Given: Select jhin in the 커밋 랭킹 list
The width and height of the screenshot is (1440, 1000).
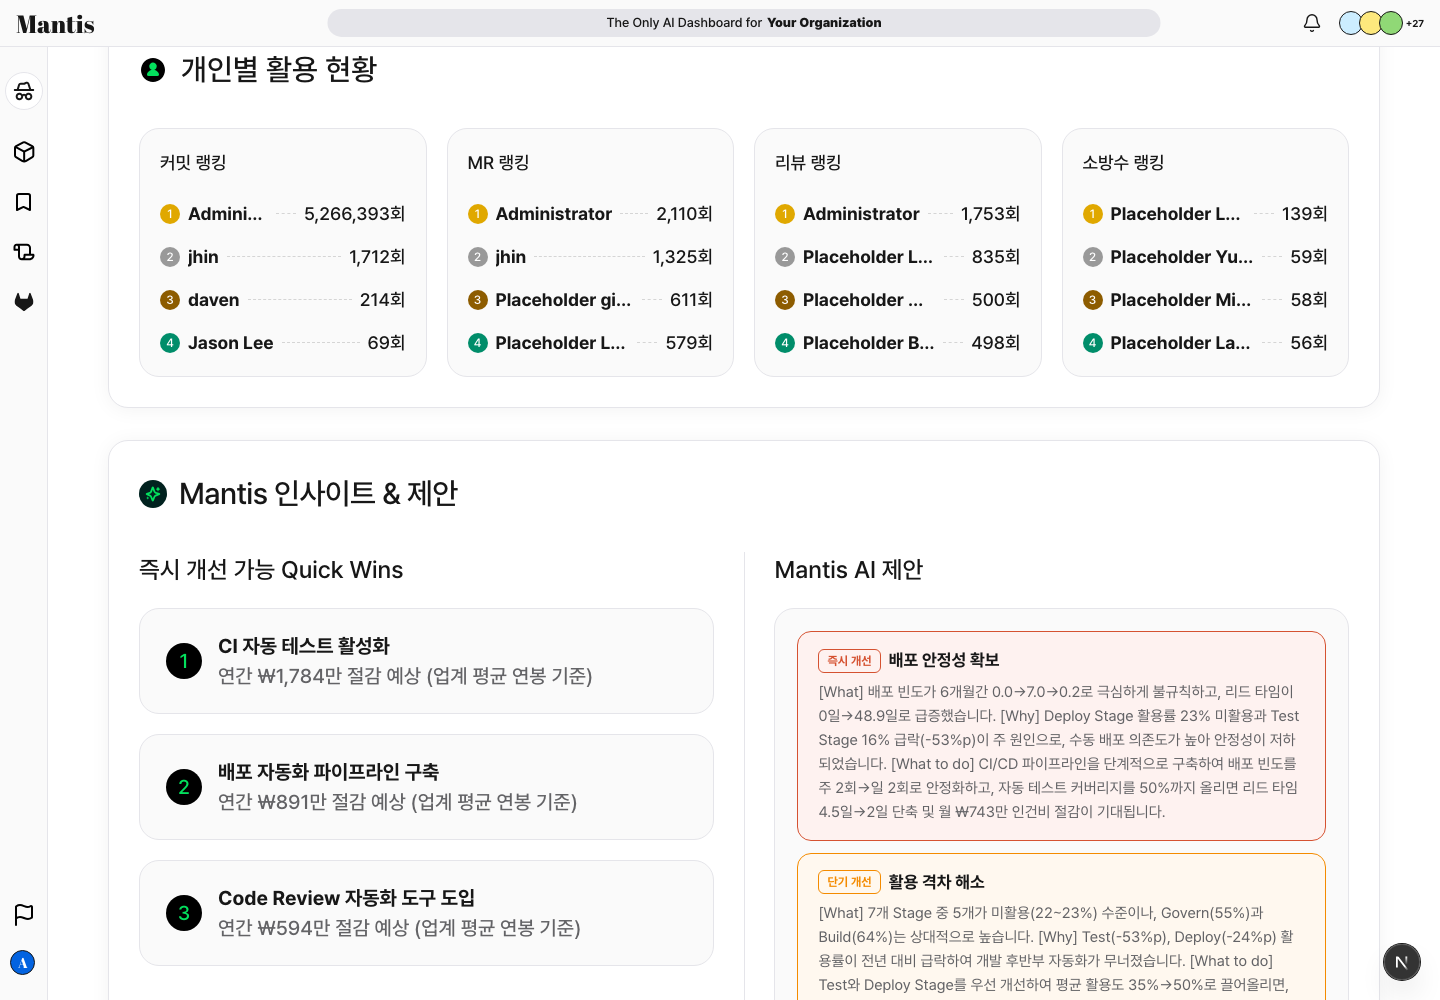Looking at the screenshot, I should coord(283,257).
